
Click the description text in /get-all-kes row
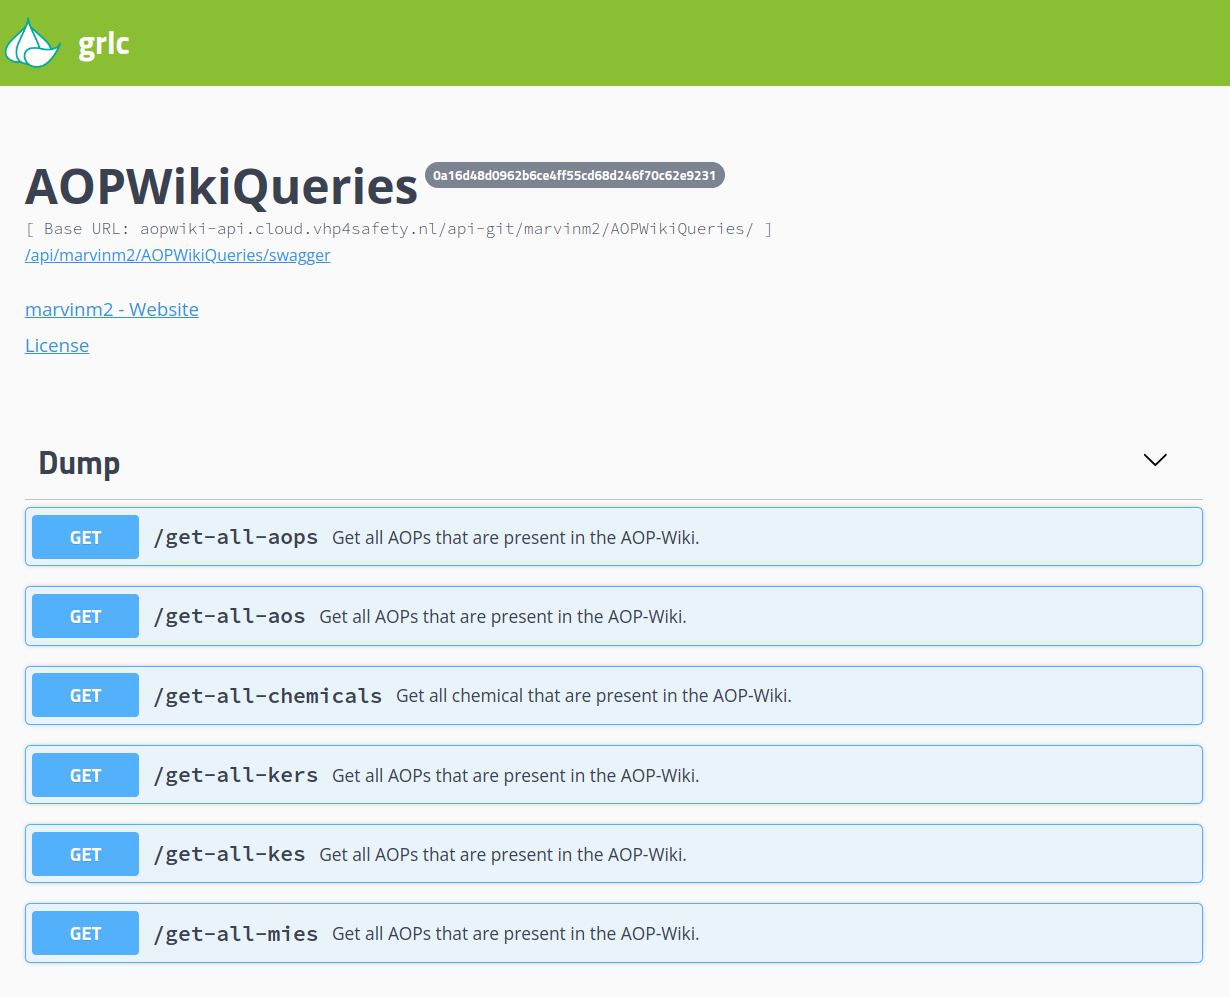point(503,854)
